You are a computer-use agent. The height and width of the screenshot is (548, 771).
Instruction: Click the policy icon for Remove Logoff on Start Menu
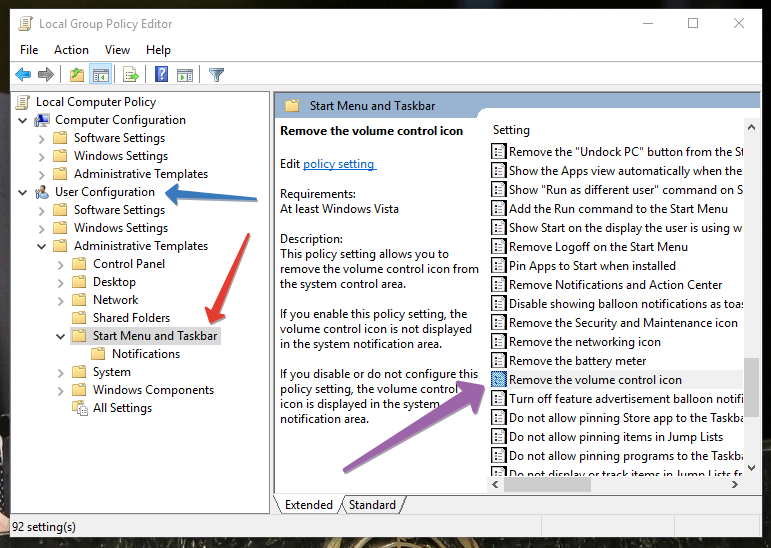pyautogui.click(x=499, y=247)
